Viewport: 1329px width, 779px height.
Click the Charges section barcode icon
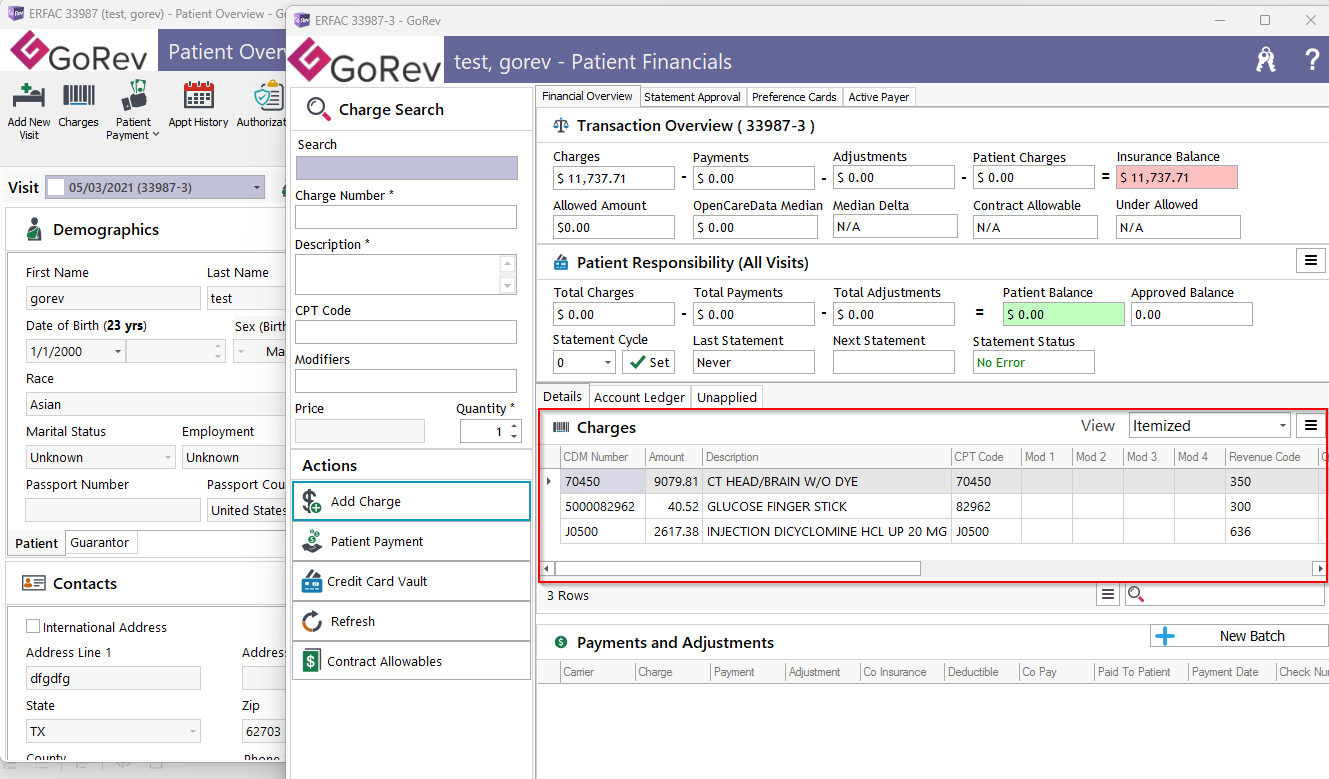[x=560, y=427]
